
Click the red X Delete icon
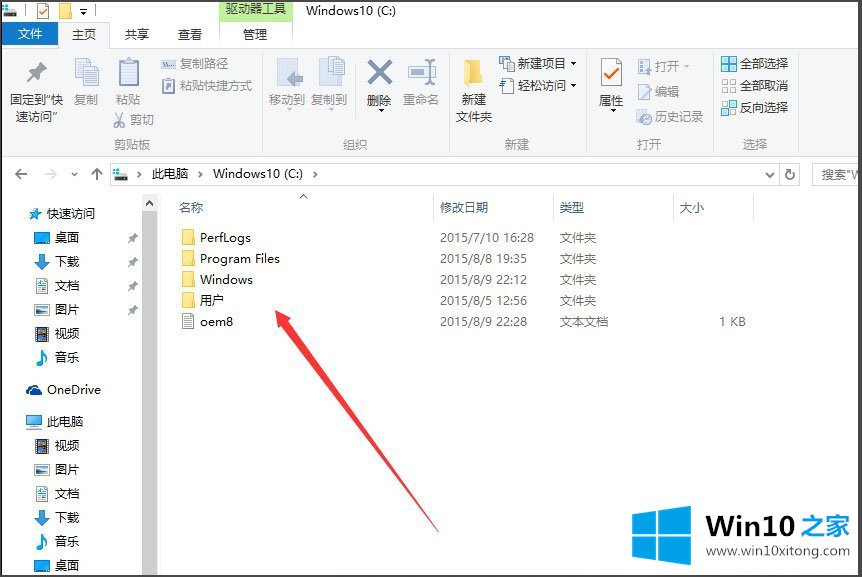(380, 73)
